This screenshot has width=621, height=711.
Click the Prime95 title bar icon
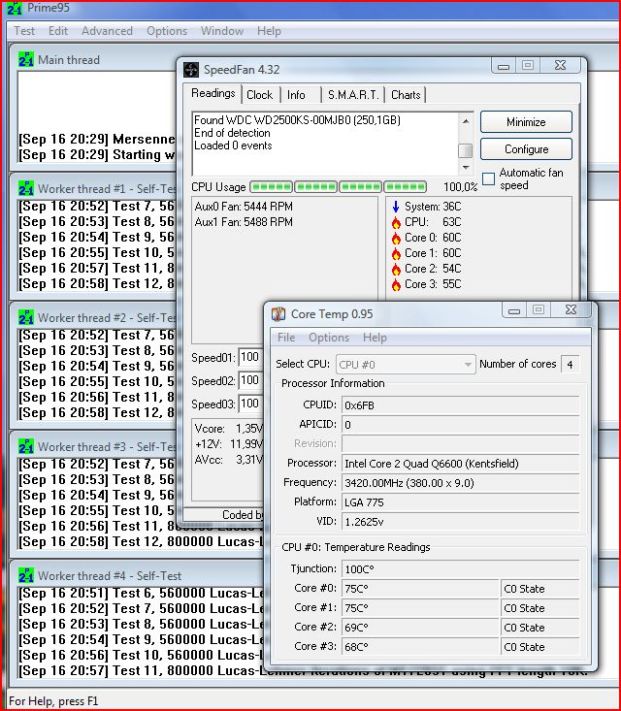[14, 9]
